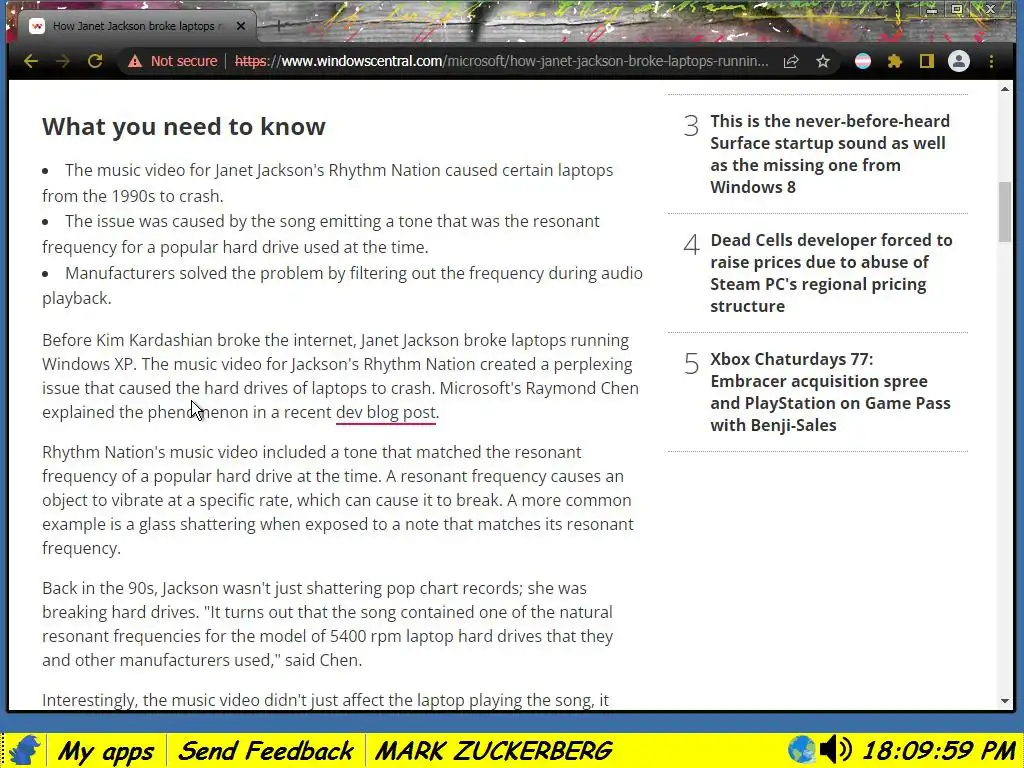Image resolution: width=1024 pixels, height=768 pixels.
Task: Open the Surface startup sound article
Action: pos(830,154)
